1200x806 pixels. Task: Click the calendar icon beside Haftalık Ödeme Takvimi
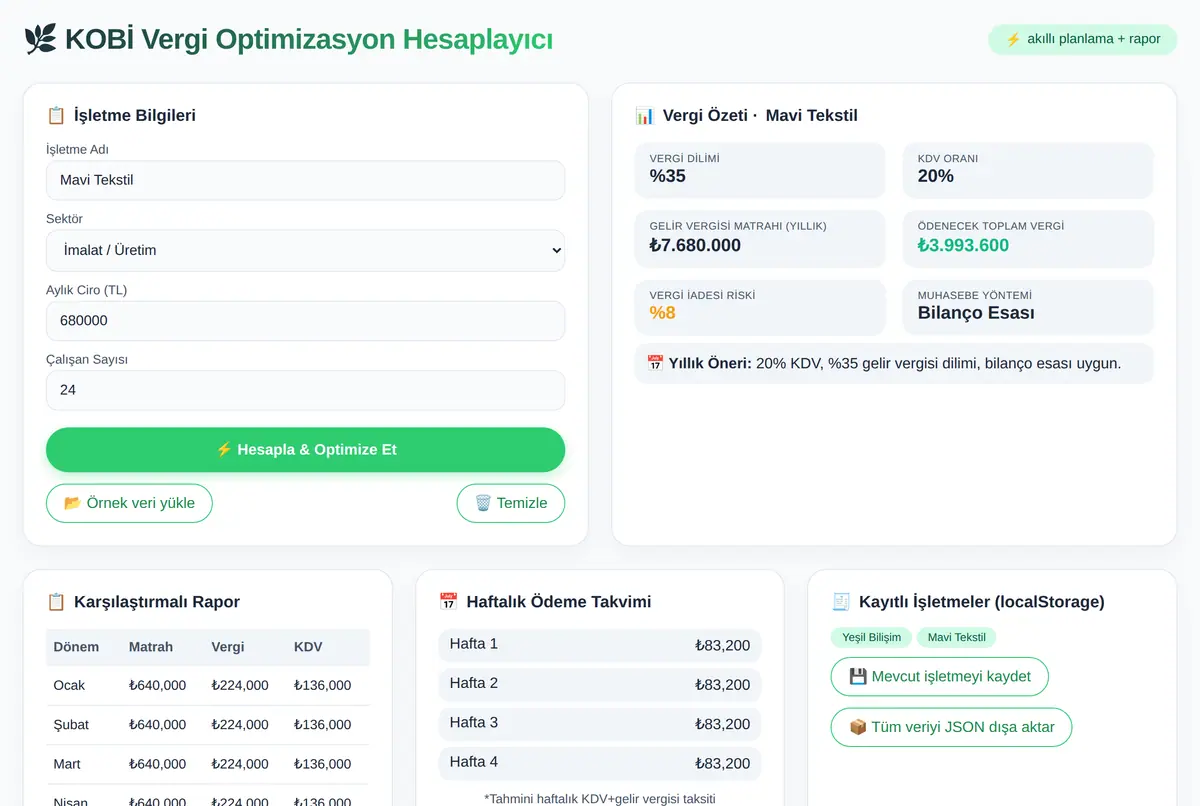point(448,602)
